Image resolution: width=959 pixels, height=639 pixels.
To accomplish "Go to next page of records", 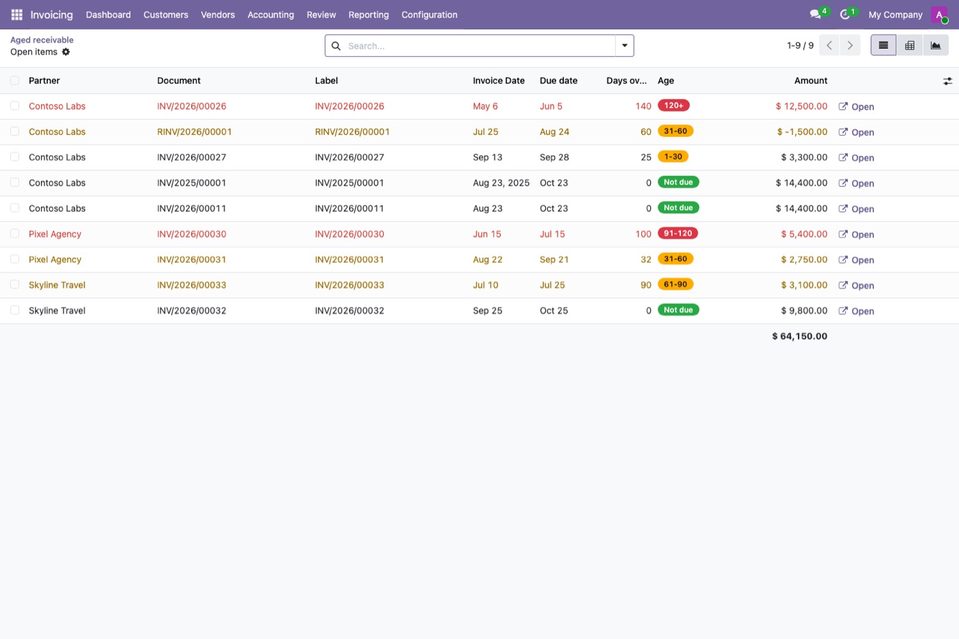I will click(850, 45).
